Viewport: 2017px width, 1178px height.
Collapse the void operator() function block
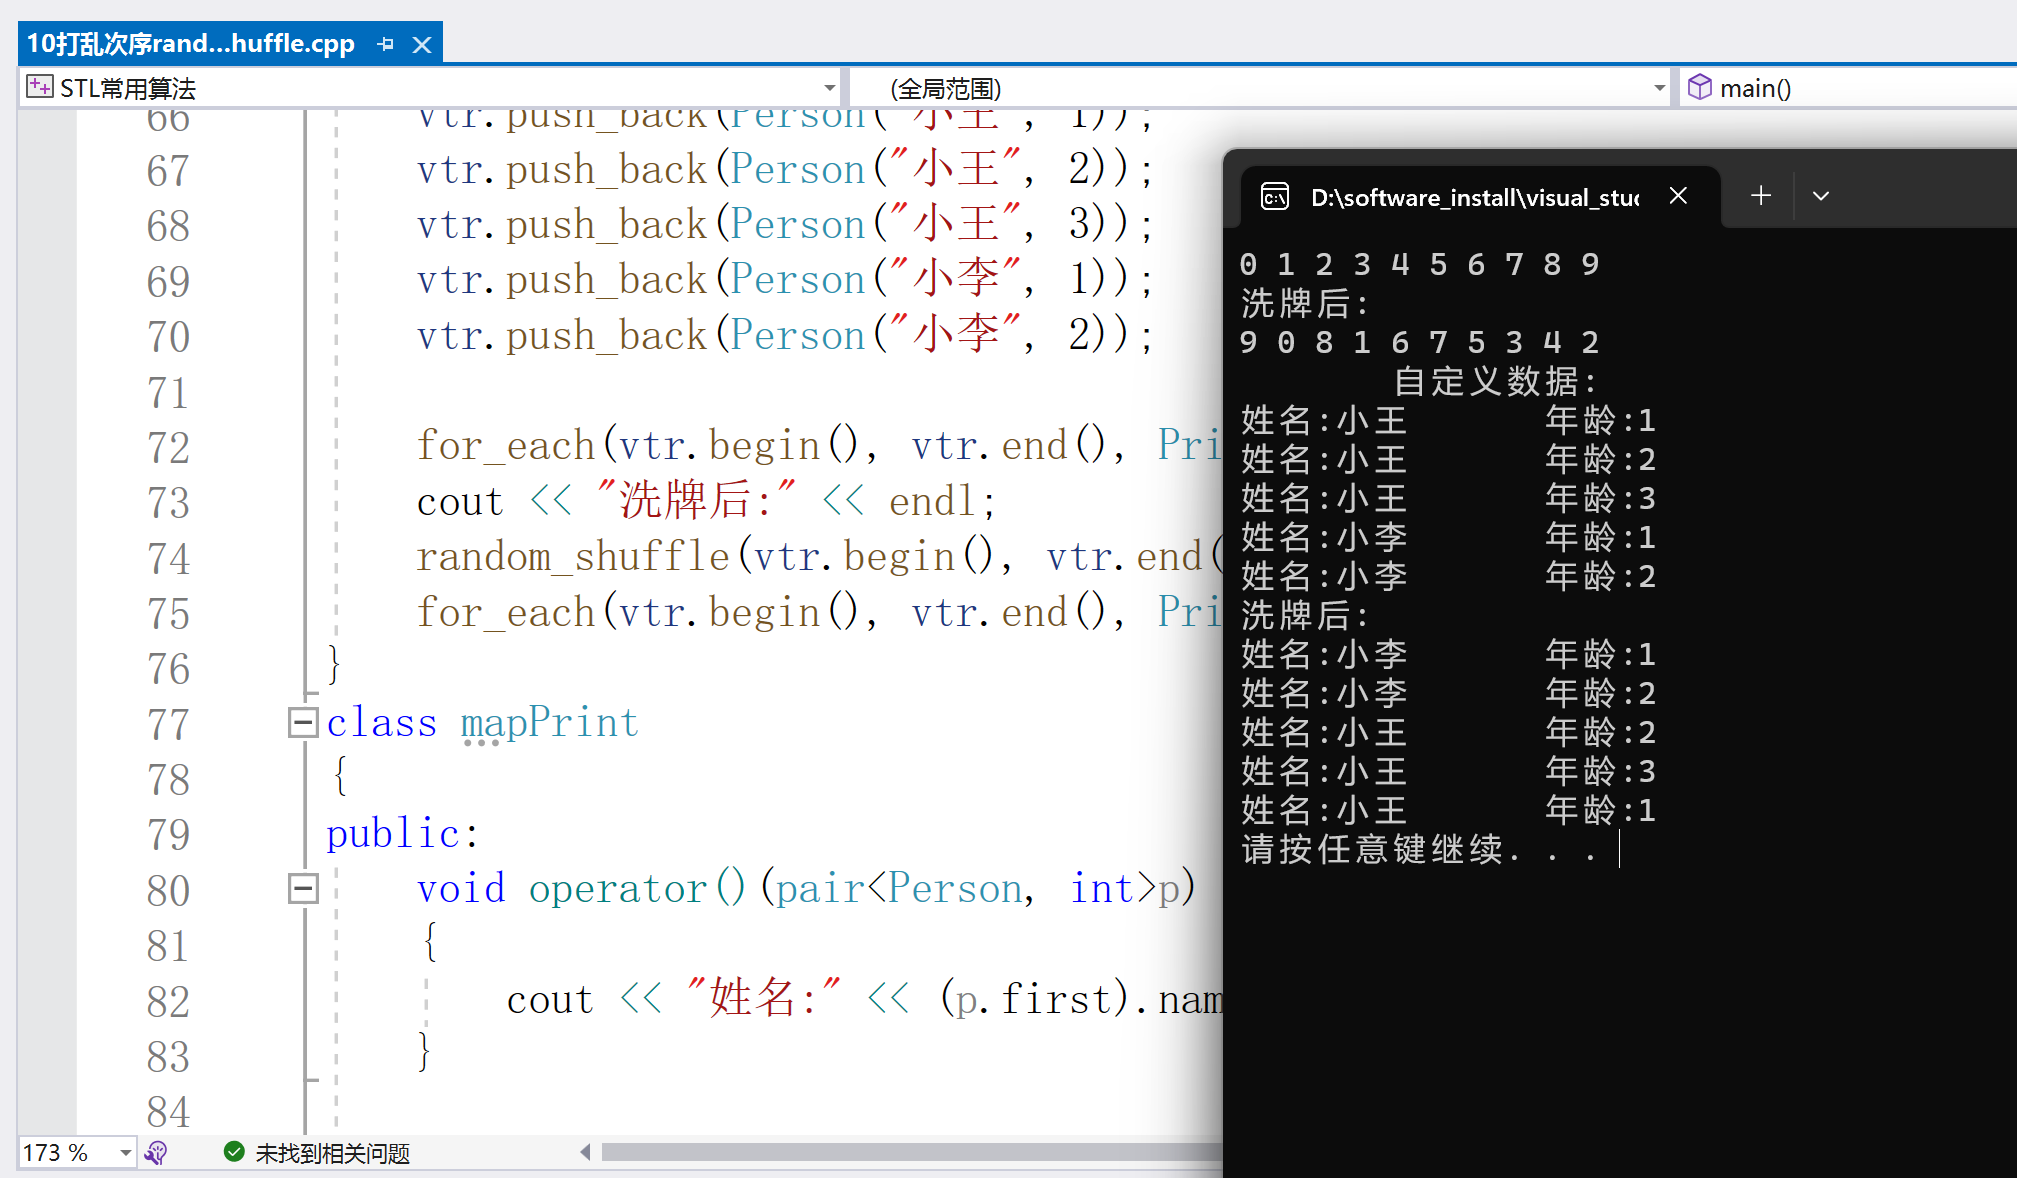302,888
